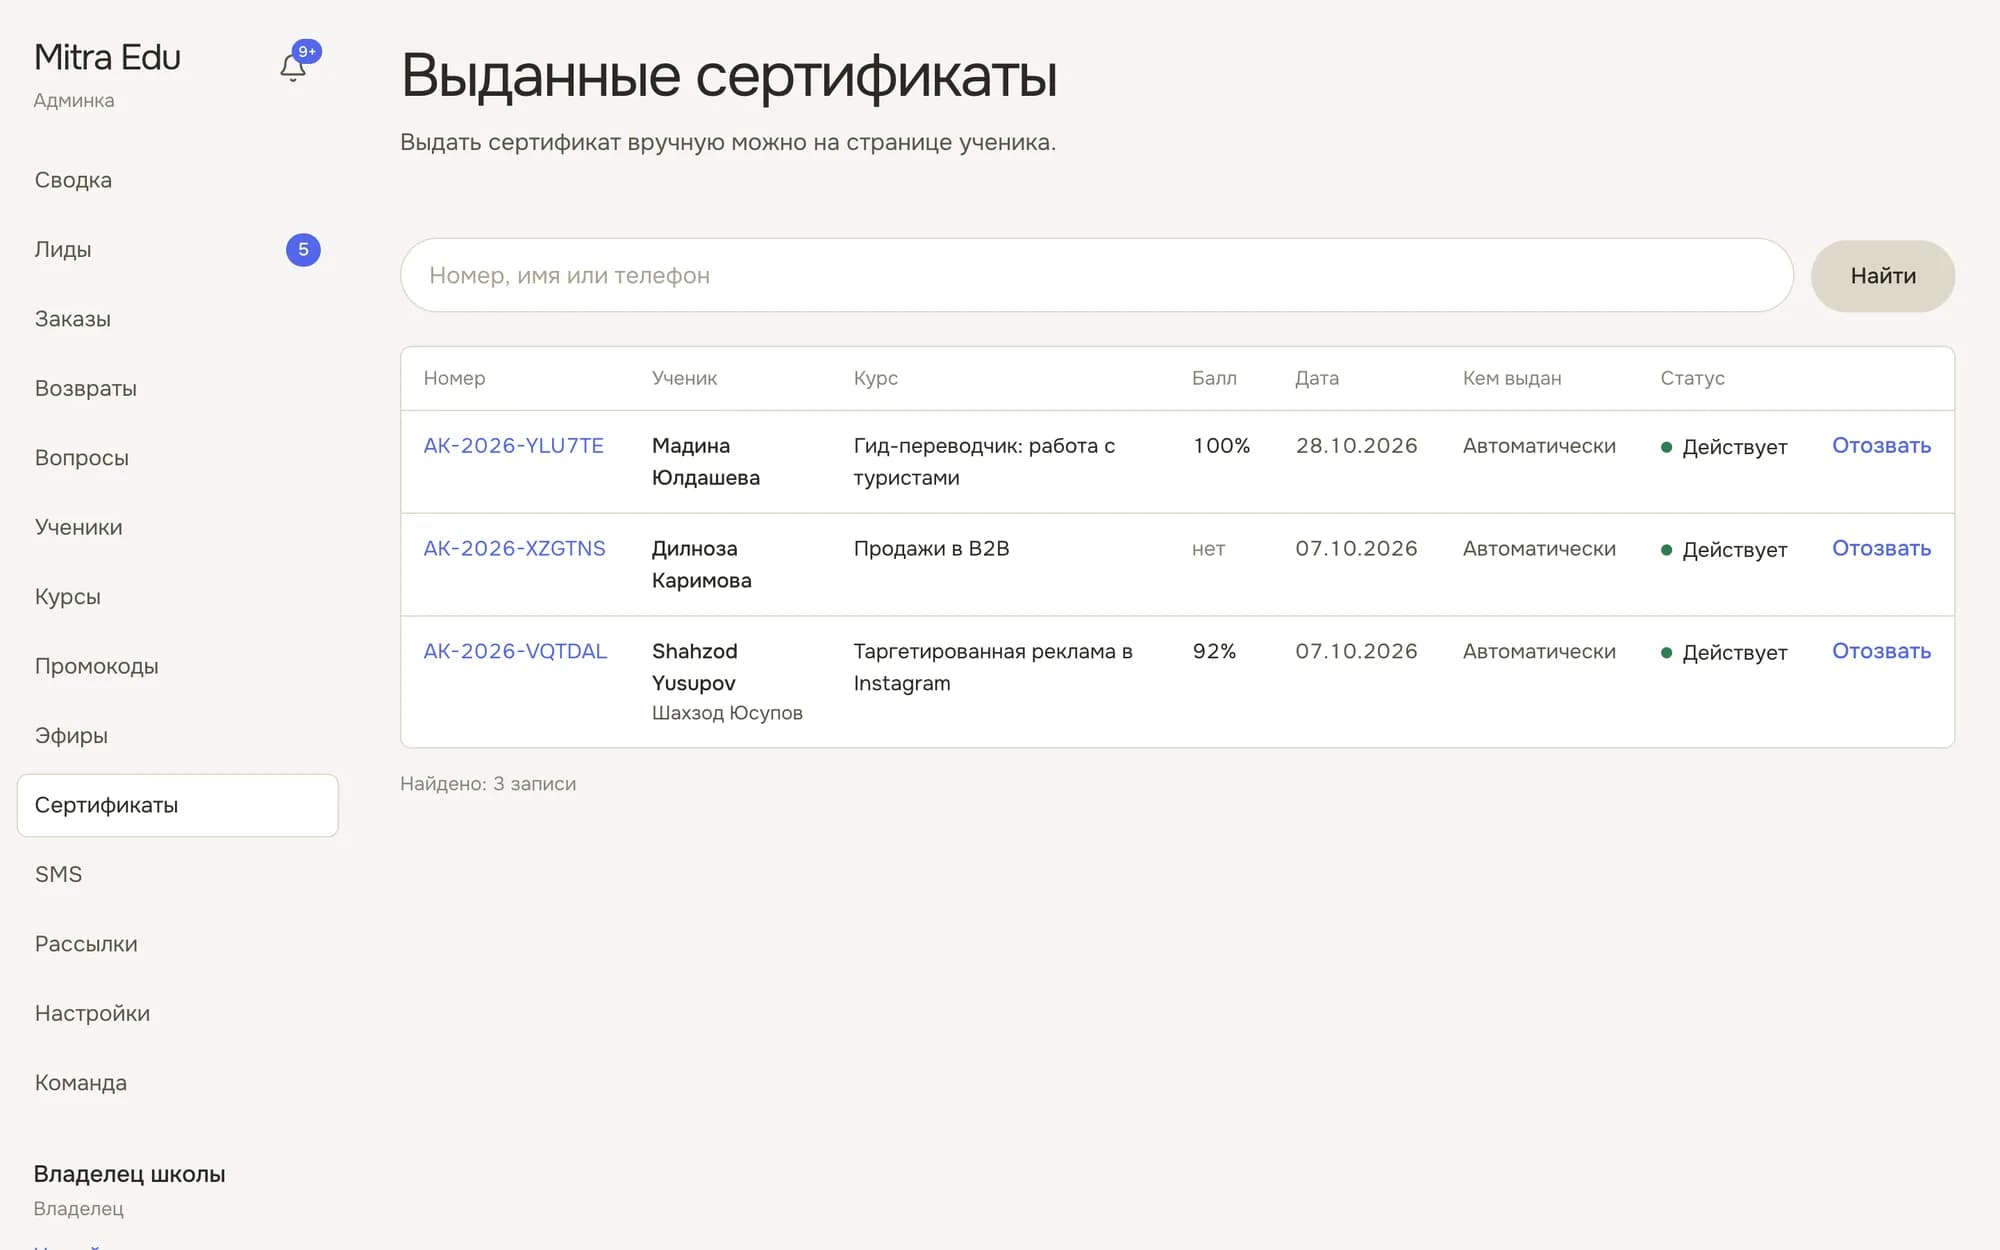Open certificate AK-2026-XZGTNS
Image resolution: width=2000 pixels, height=1250 pixels.
(x=514, y=549)
